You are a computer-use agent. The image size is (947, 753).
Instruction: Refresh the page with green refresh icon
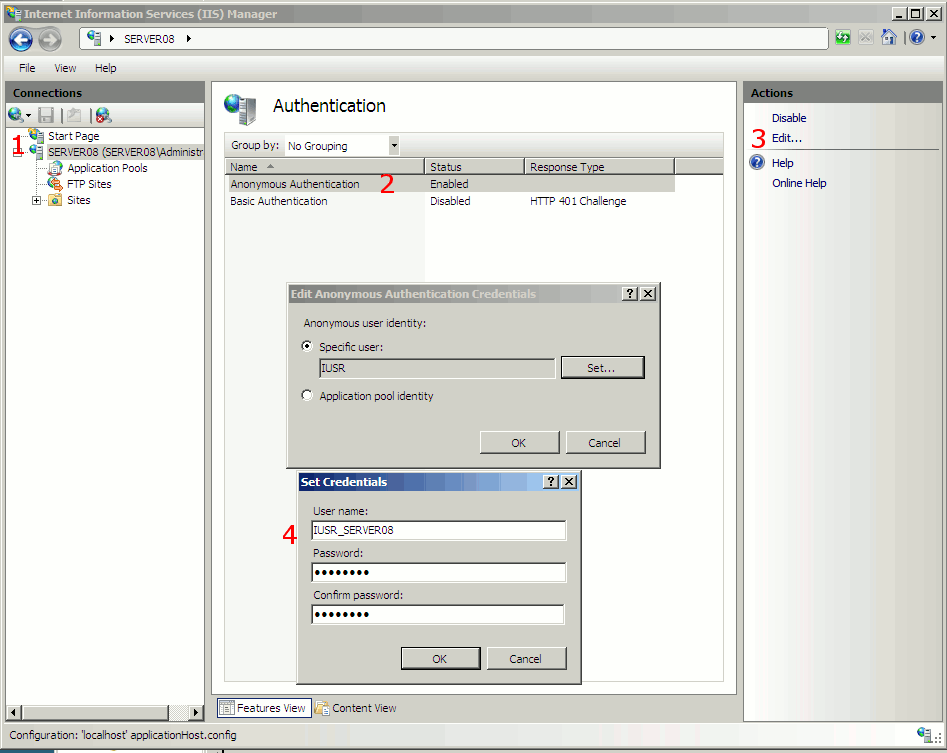[x=843, y=37]
